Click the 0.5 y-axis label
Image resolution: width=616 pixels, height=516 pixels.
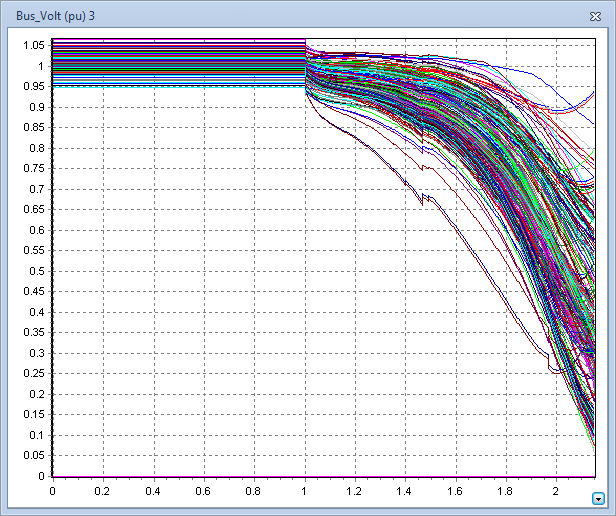click(37, 271)
